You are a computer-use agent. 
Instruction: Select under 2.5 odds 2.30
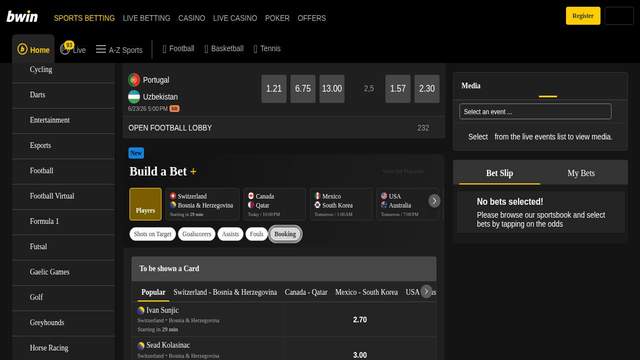[427, 89]
